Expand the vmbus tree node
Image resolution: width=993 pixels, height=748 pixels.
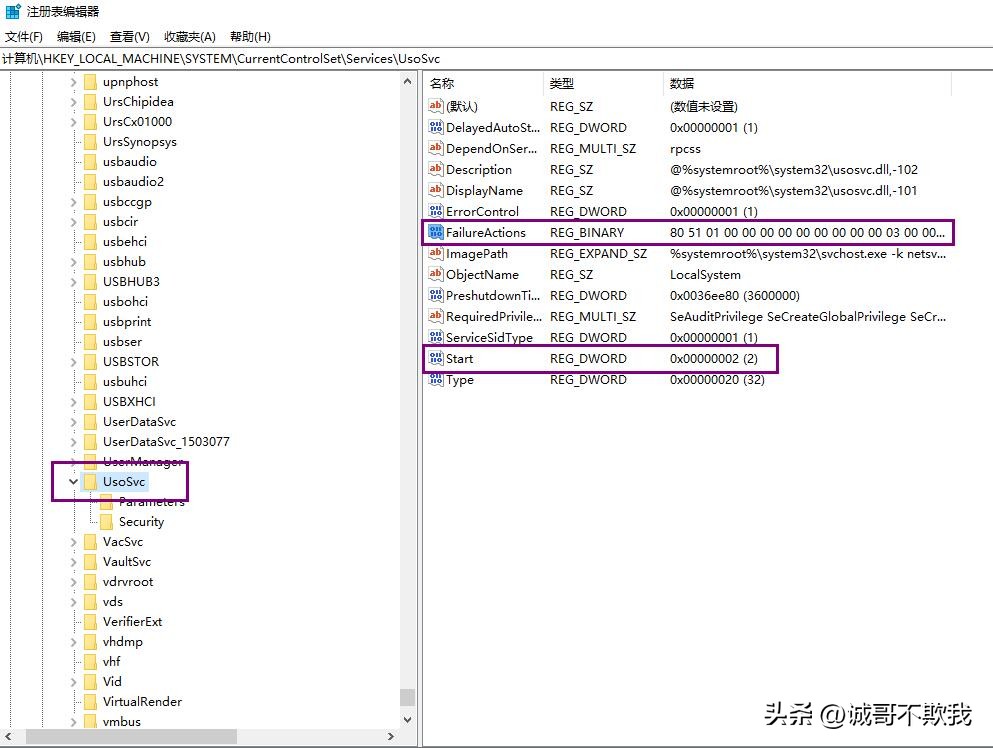(x=72, y=721)
